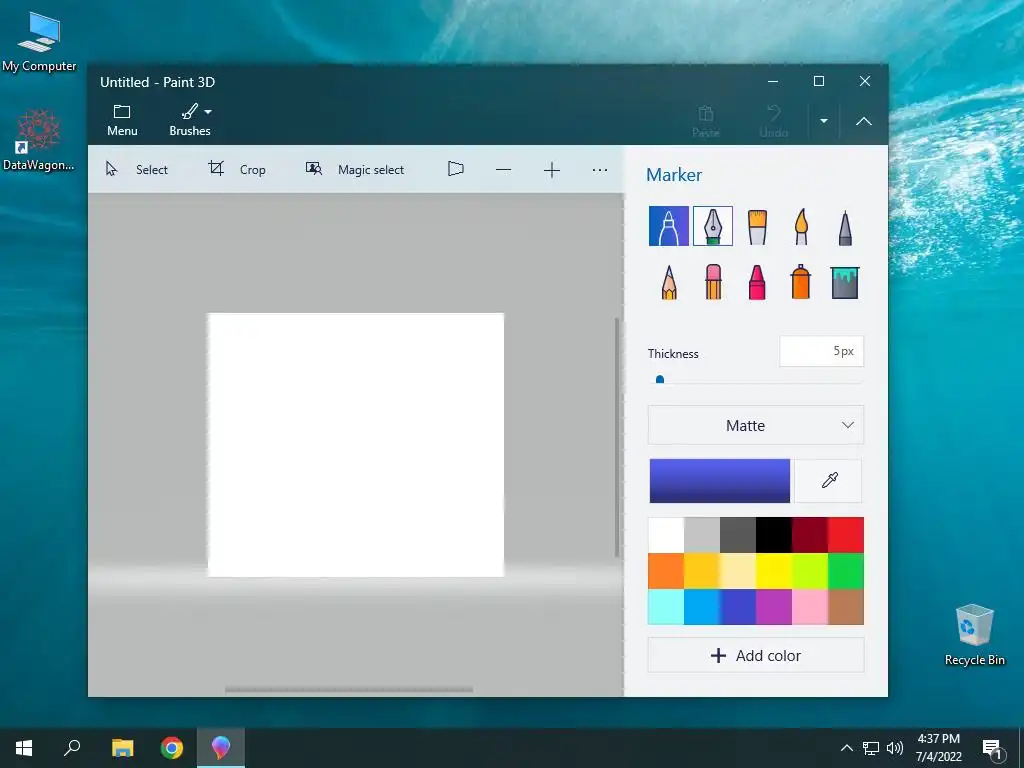Choose the dark red color swatch
The height and width of the screenshot is (768, 1024).
point(810,535)
